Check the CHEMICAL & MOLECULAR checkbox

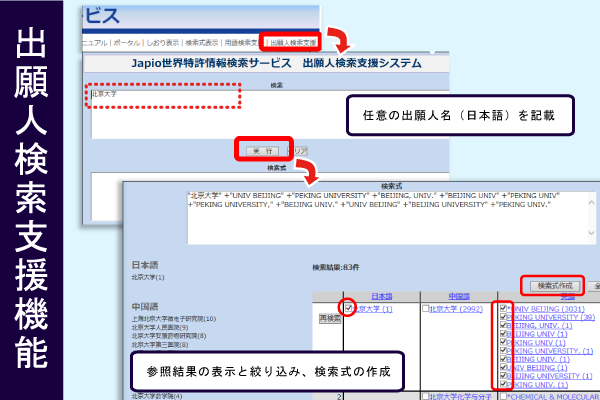pos(503,396)
